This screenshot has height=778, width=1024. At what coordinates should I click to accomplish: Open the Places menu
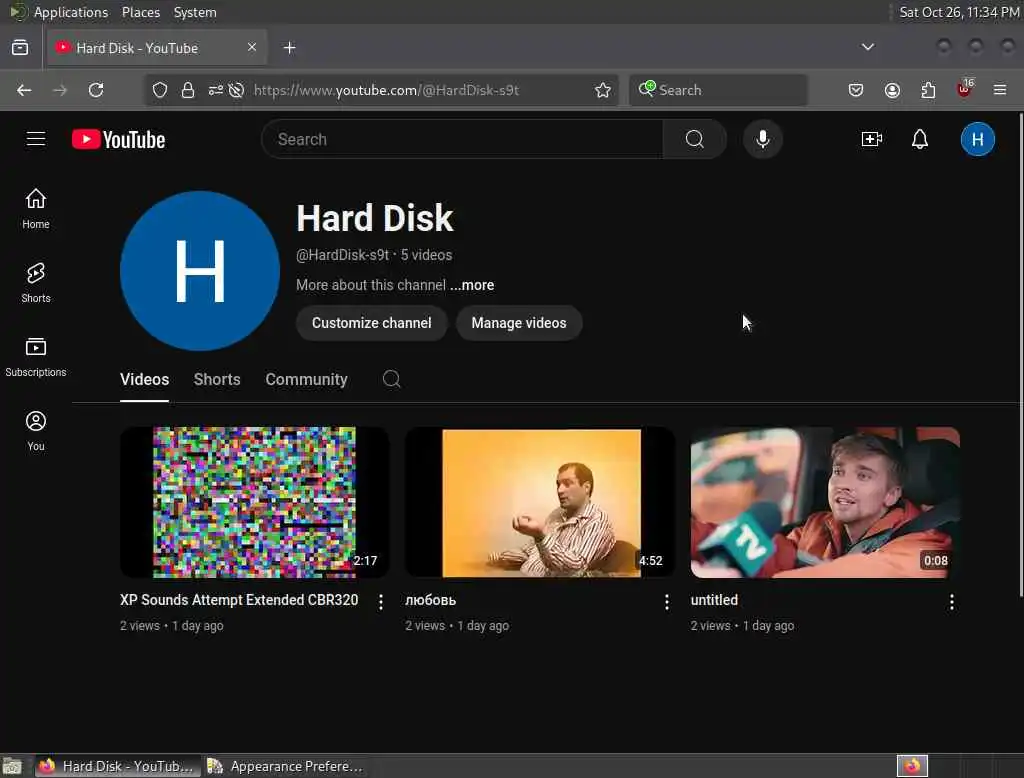click(141, 12)
